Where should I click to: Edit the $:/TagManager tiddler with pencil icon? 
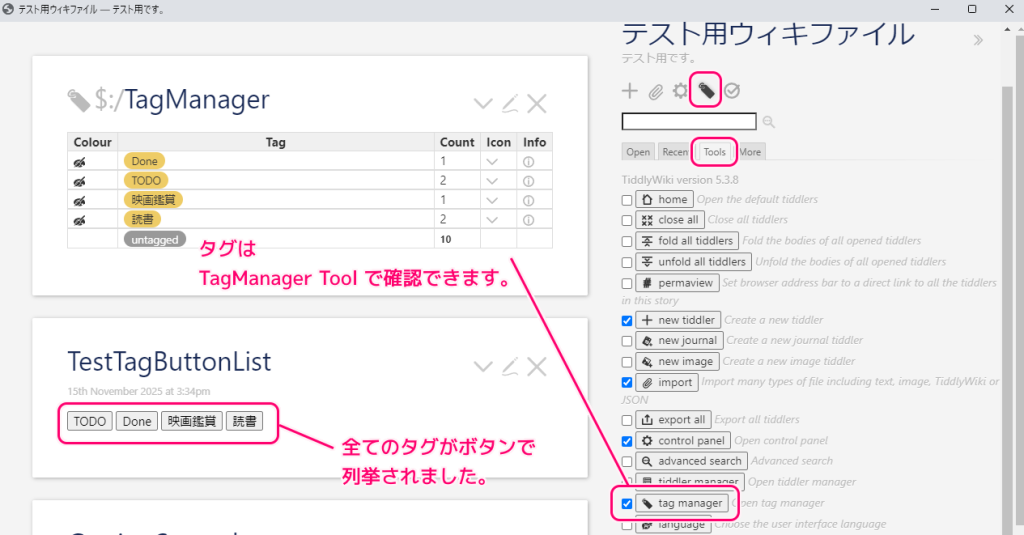510,103
